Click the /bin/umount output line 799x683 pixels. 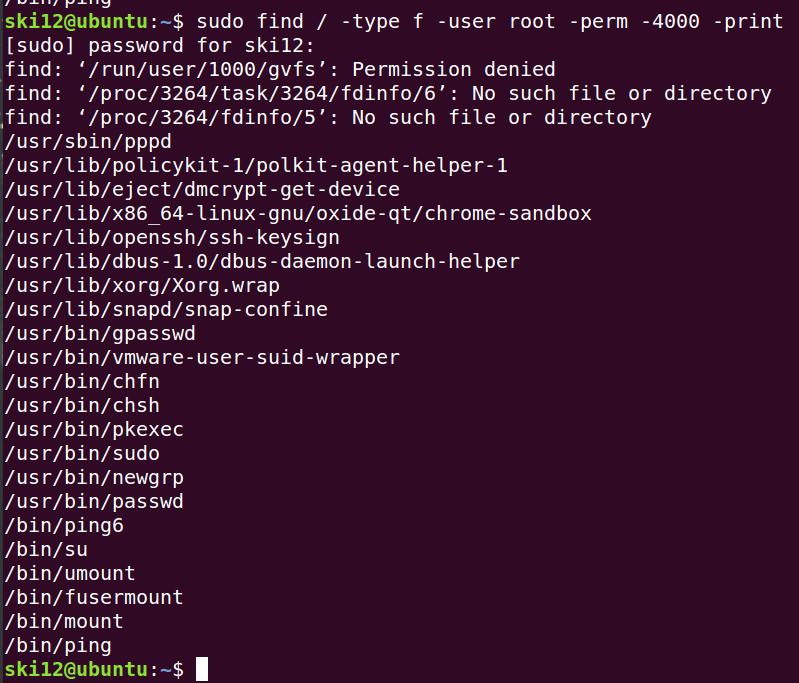(70, 573)
